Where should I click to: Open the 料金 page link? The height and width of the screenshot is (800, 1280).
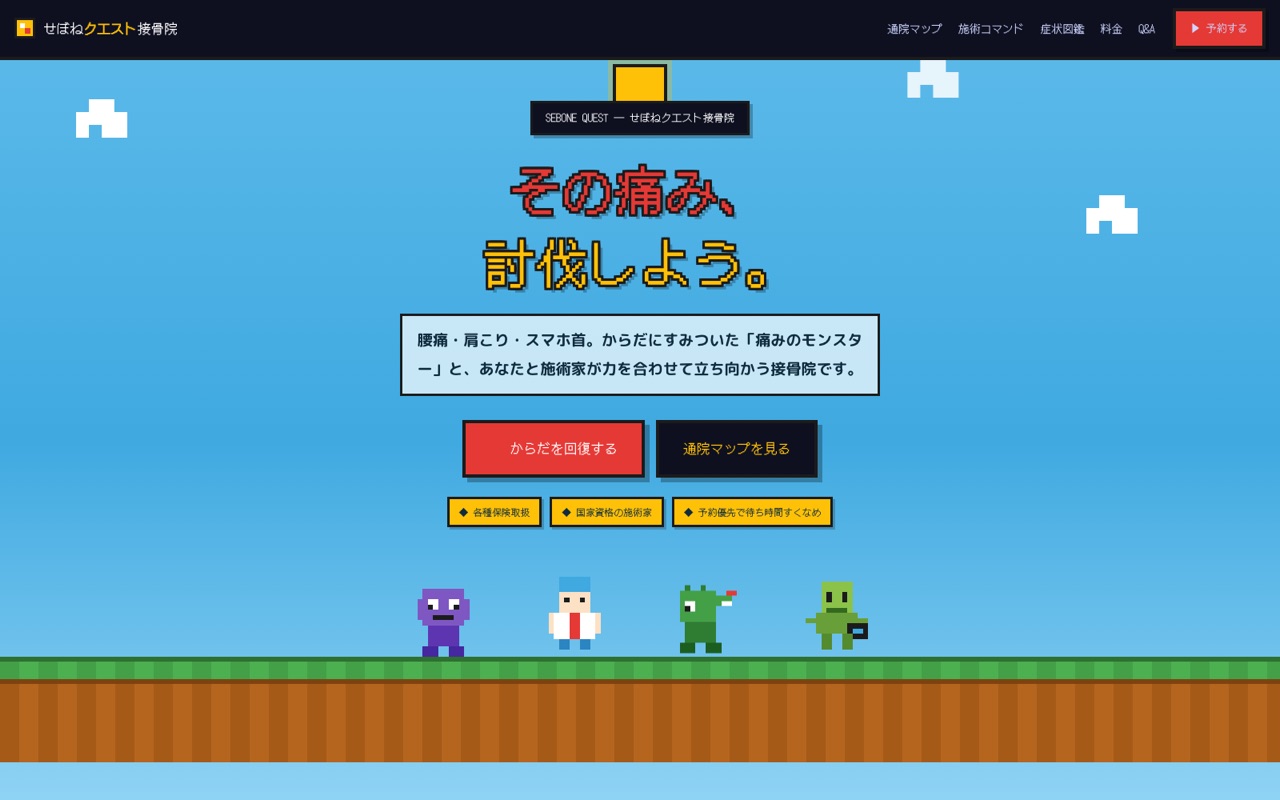(x=1111, y=29)
